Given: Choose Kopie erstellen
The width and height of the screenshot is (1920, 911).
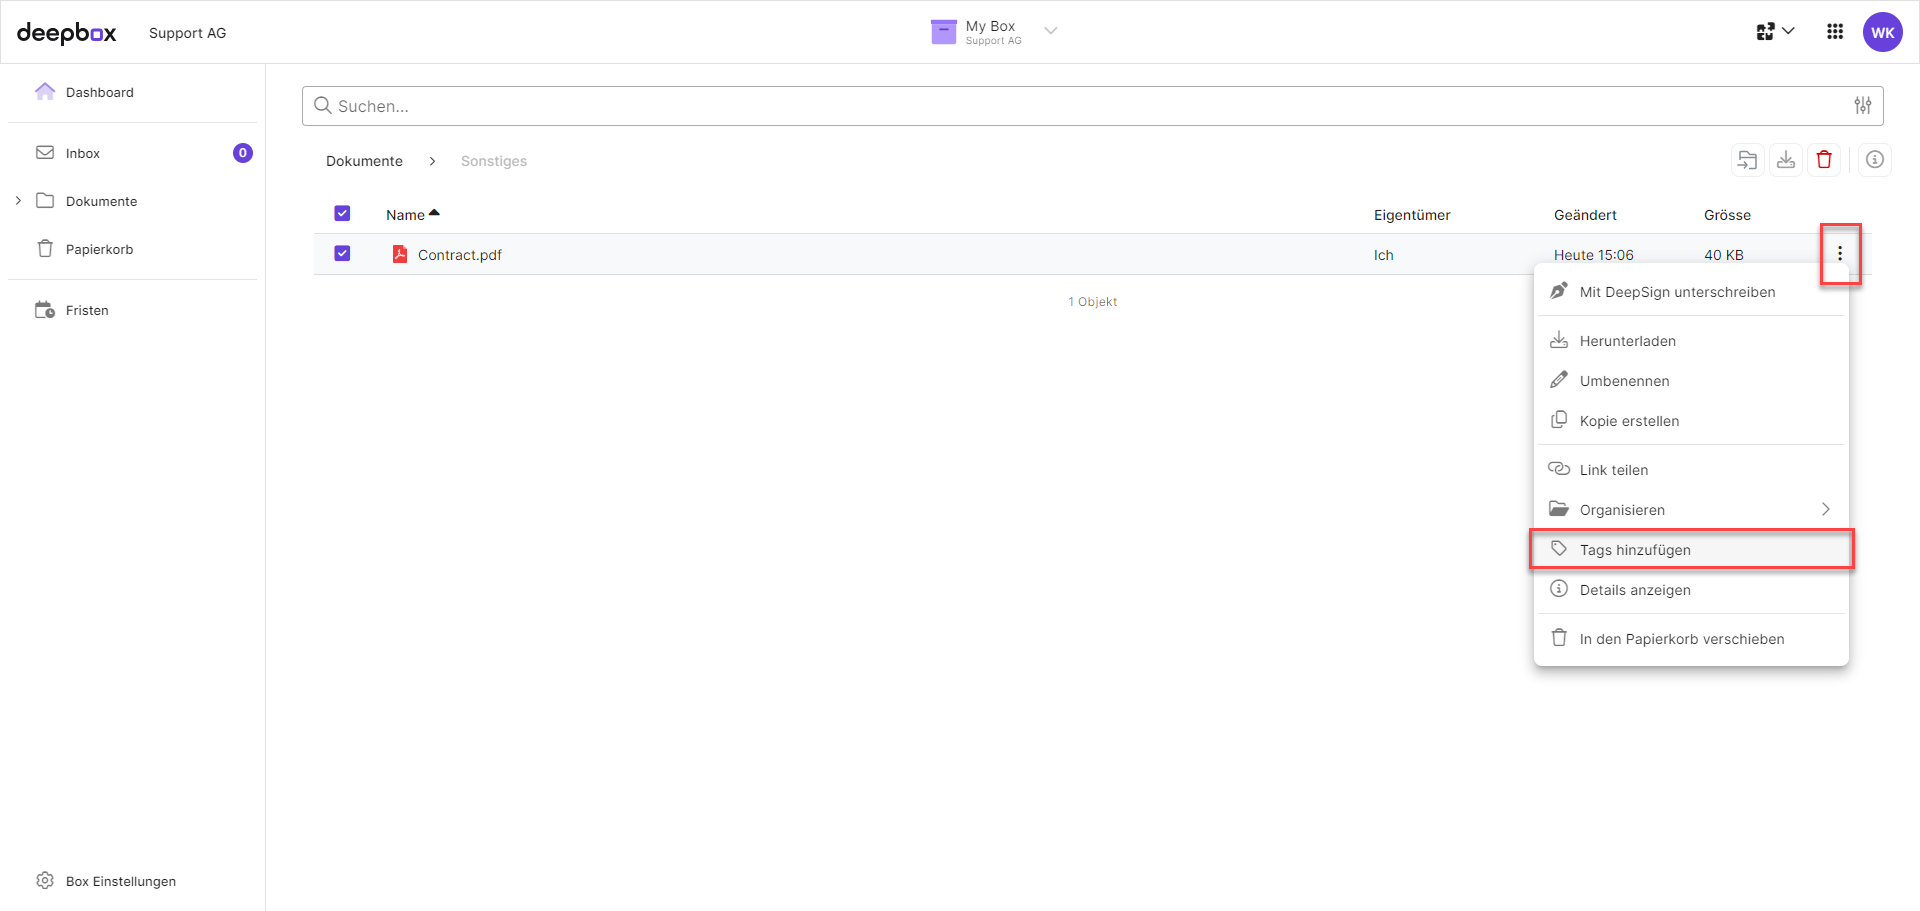Looking at the screenshot, I should click(x=1691, y=421).
